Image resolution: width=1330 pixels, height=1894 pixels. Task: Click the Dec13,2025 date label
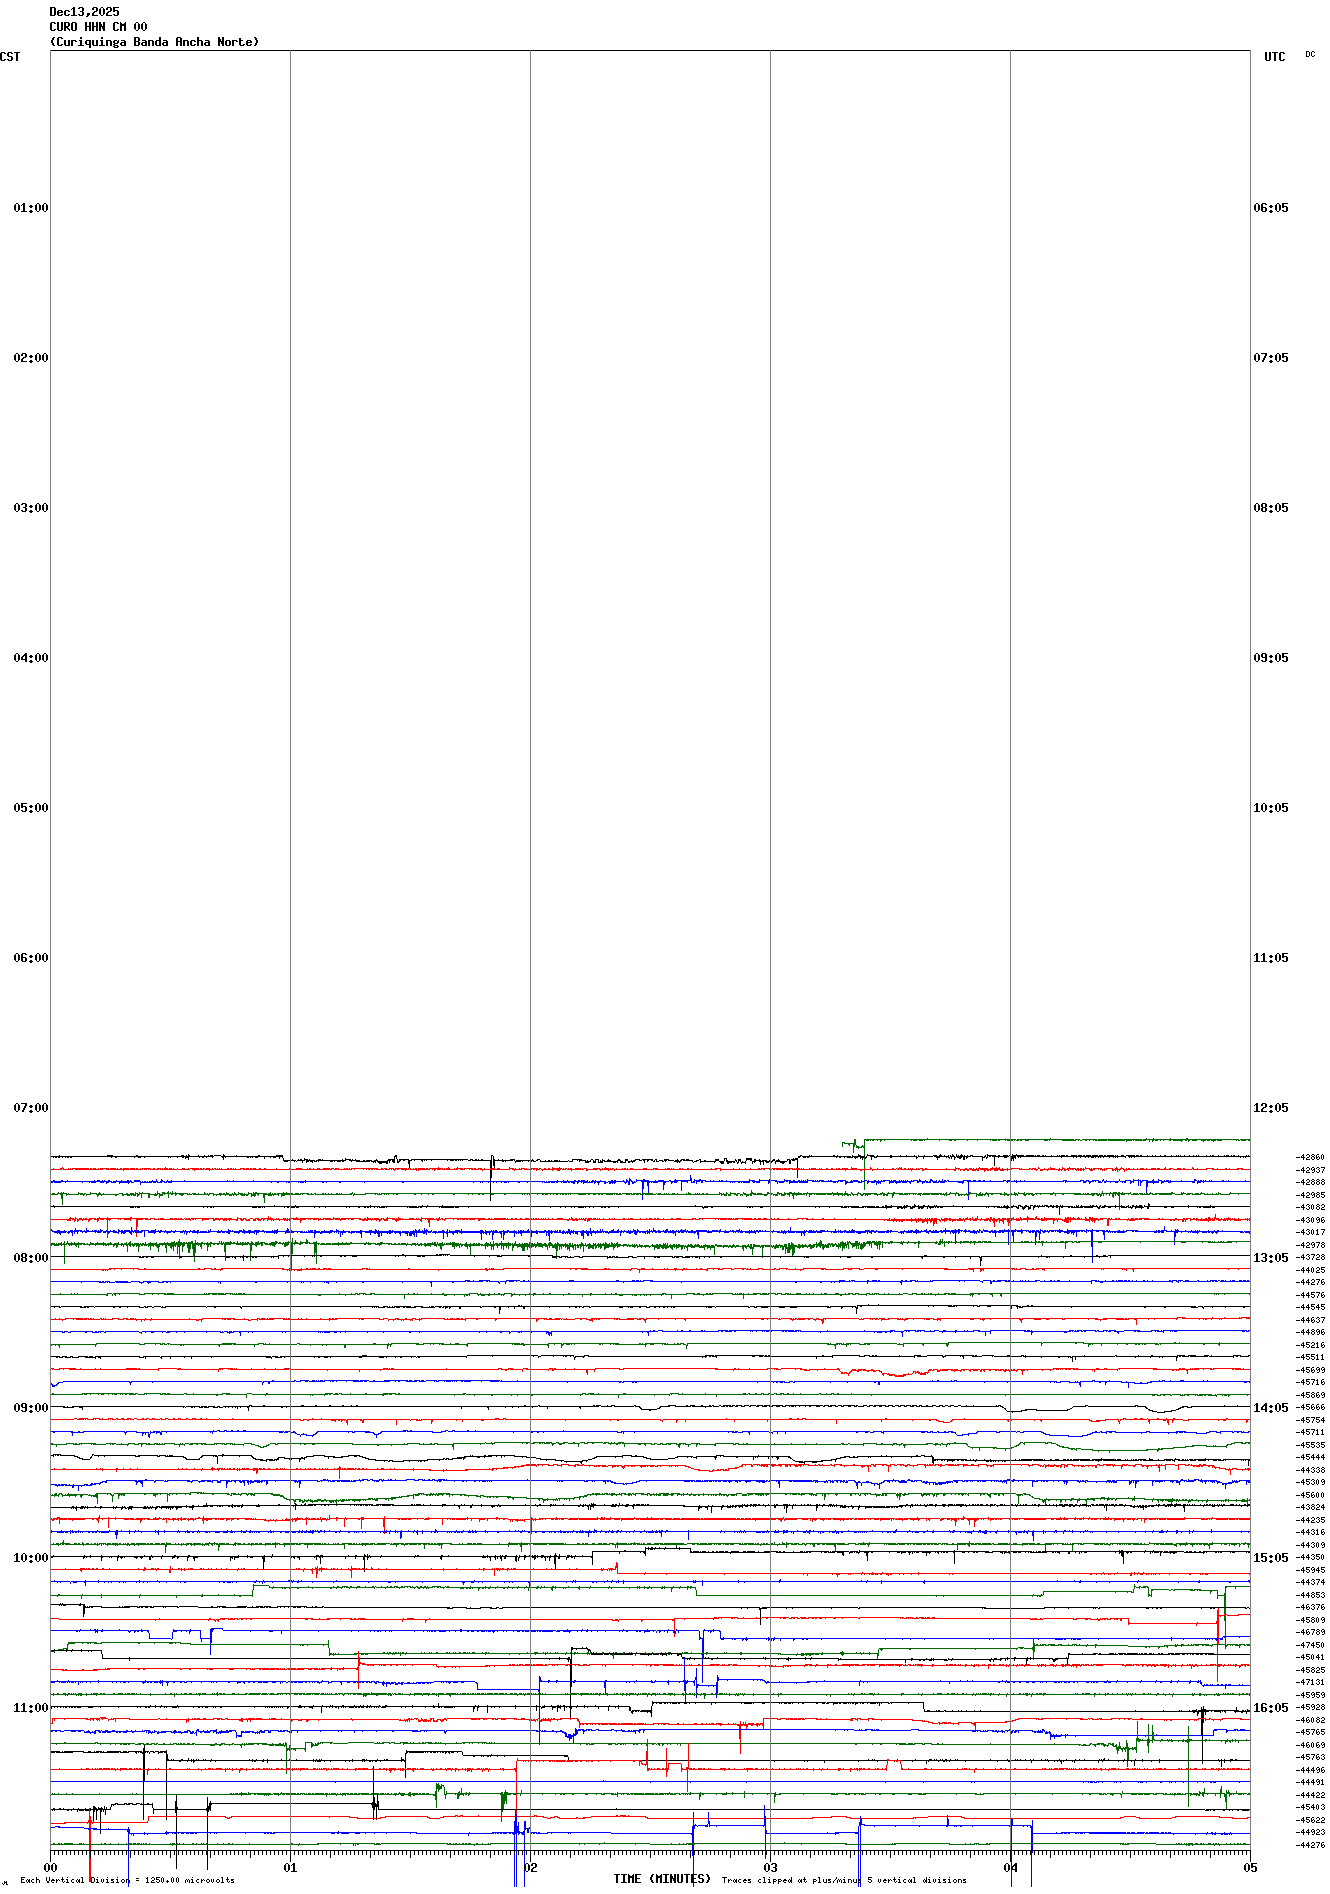84,12
